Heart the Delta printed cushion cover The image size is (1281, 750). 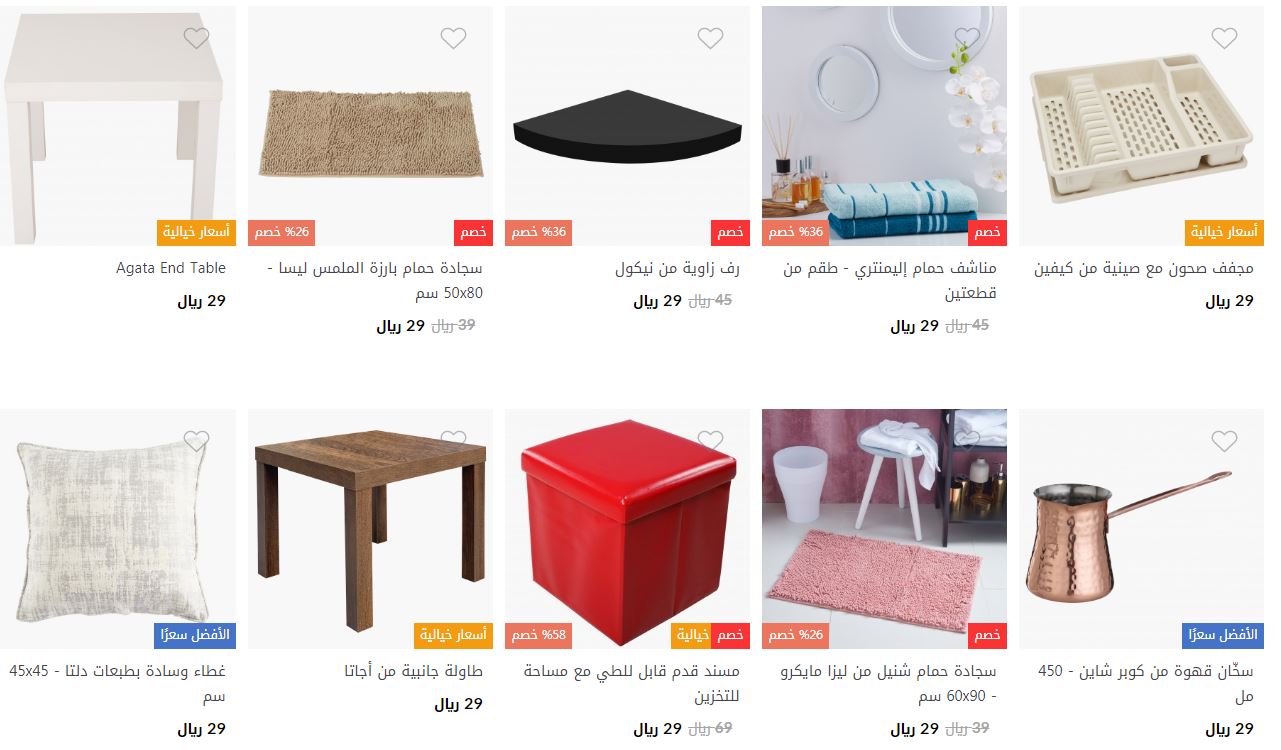point(196,440)
